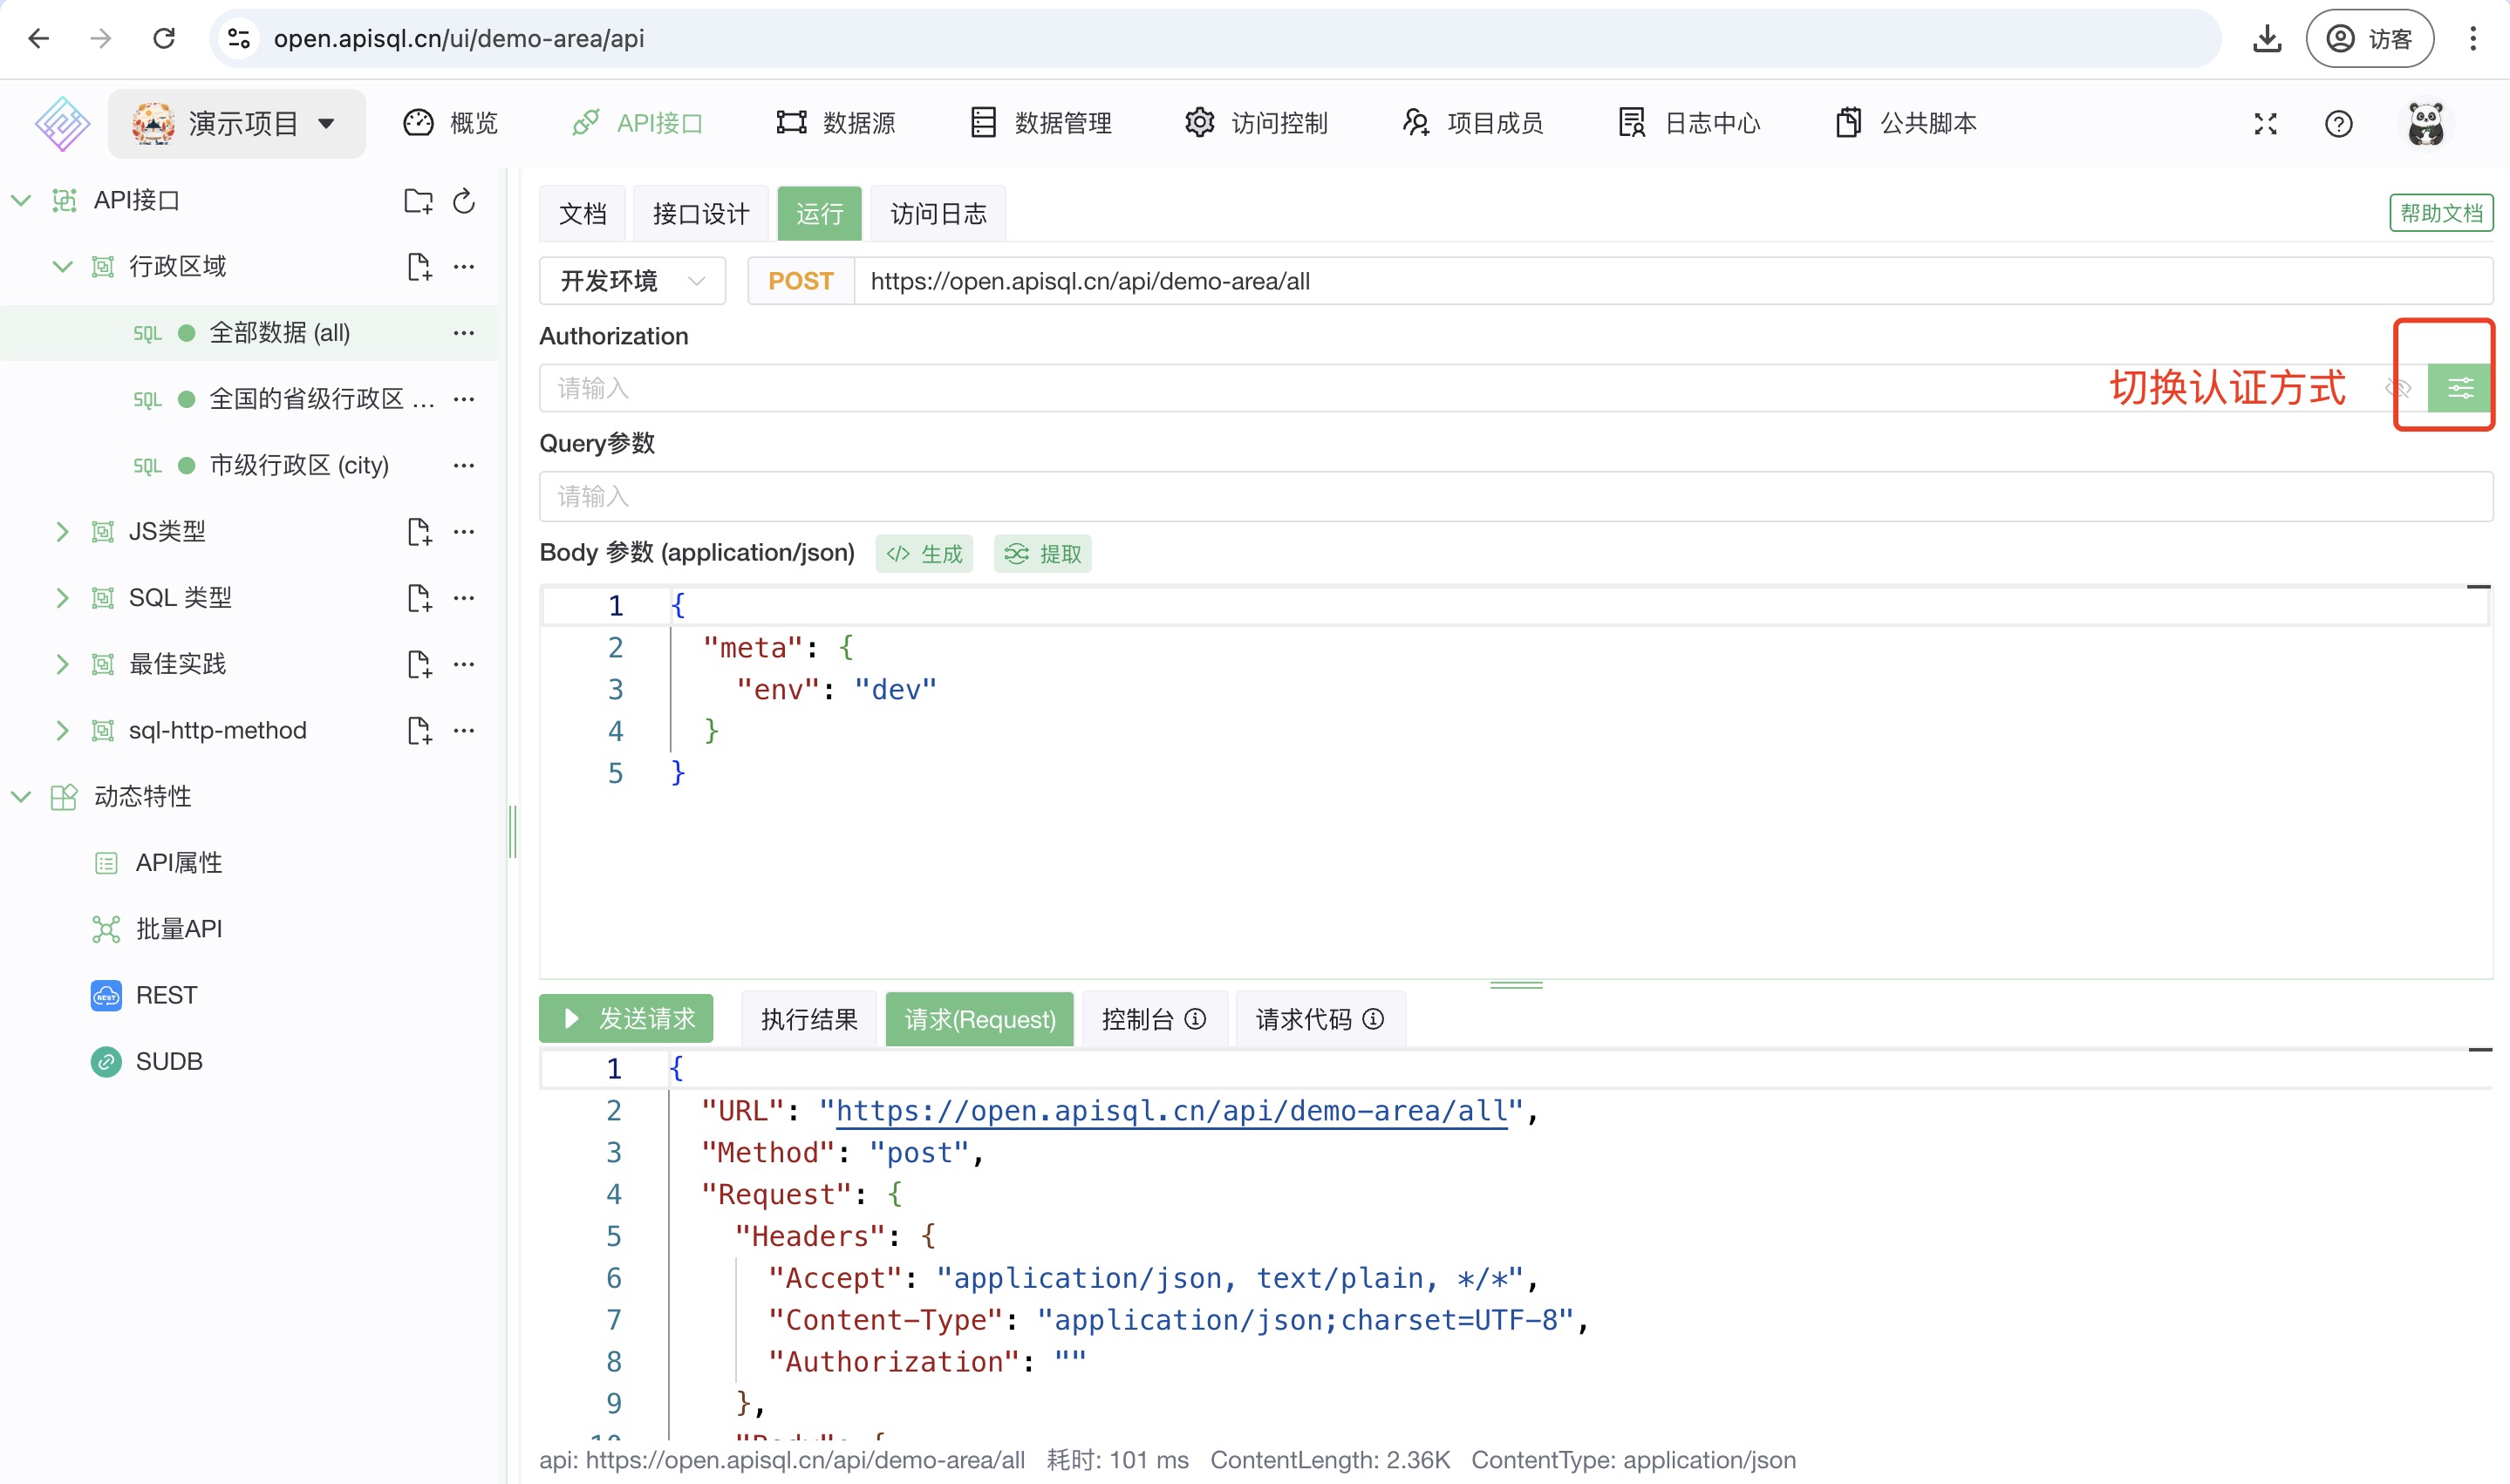Open the help question mark icon
Screen dimensions: 2510x1484
point(2338,124)
